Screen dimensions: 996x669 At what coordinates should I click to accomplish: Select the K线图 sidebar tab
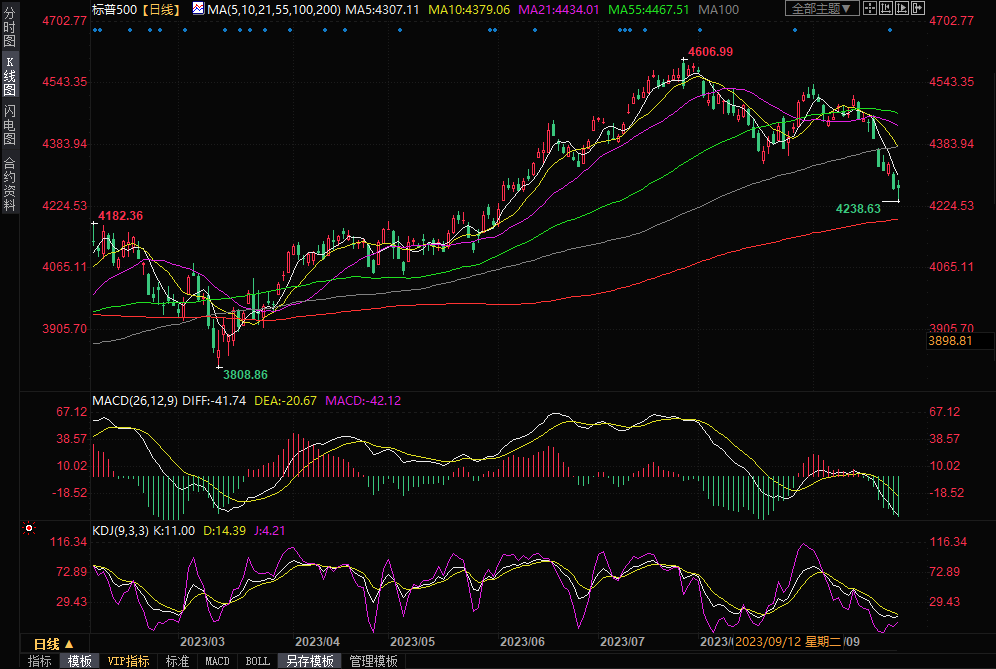[9, 76]
